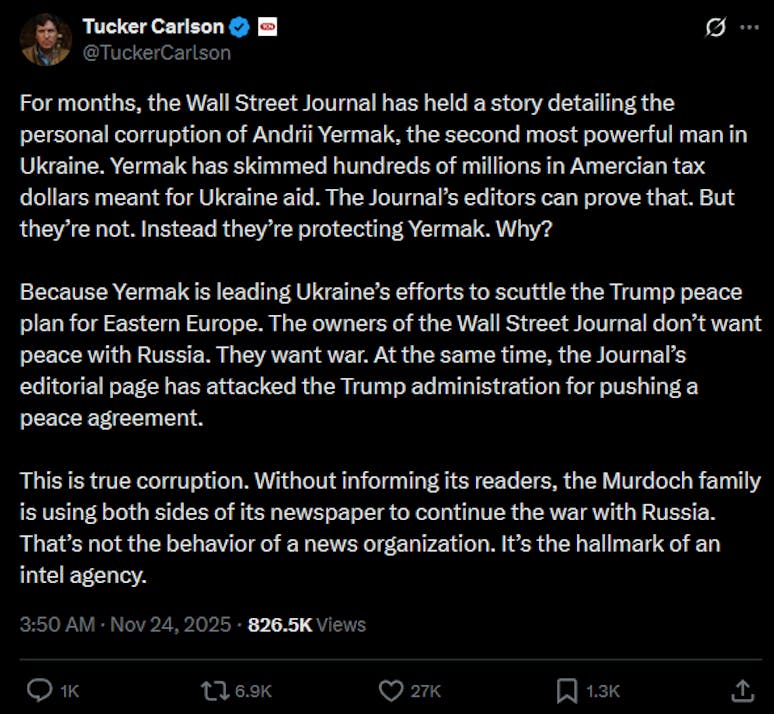Click the 27K likes count
This screenshot has height=714, width=774.
[425, 690]
